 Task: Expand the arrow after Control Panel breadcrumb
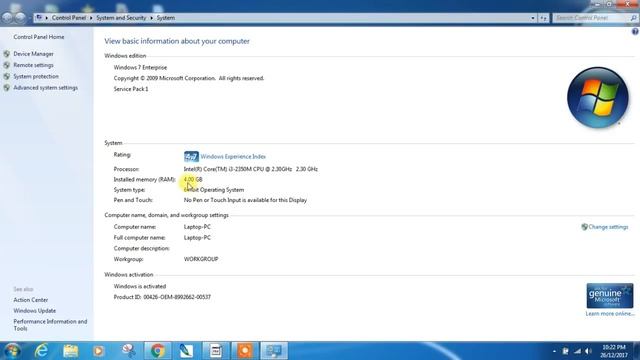(x=91, y=18)
